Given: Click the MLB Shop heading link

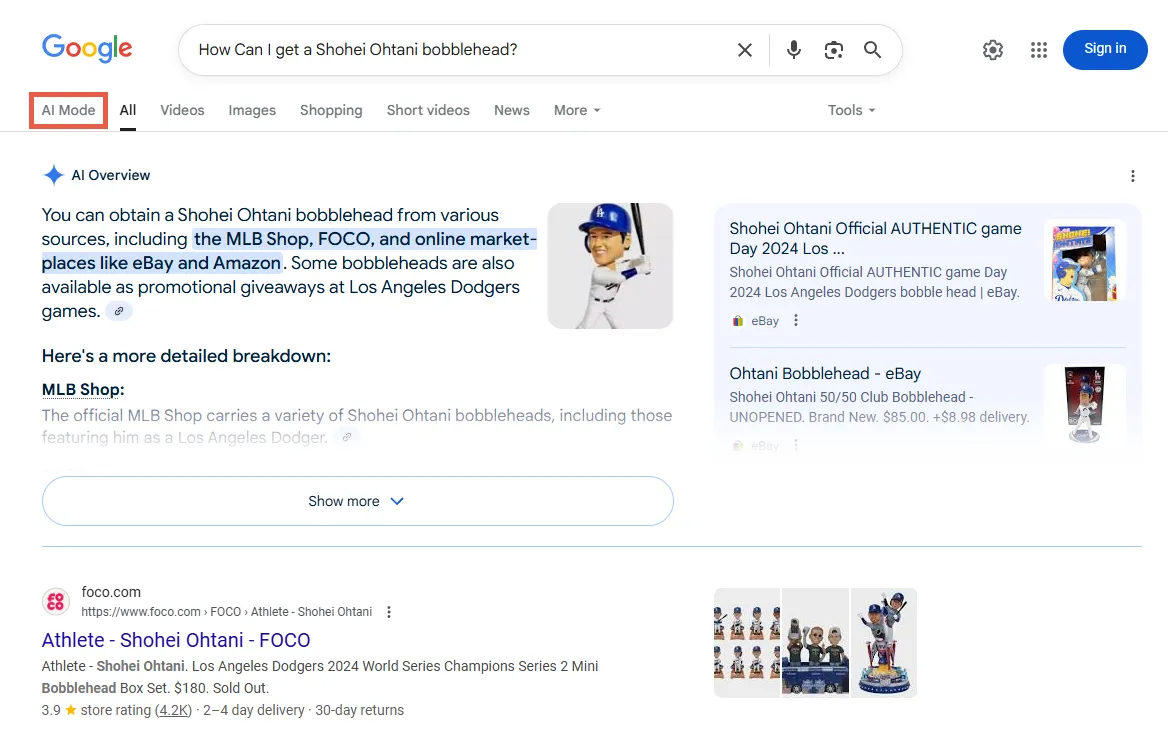Looking at the screenshot, I should point(83,390).
